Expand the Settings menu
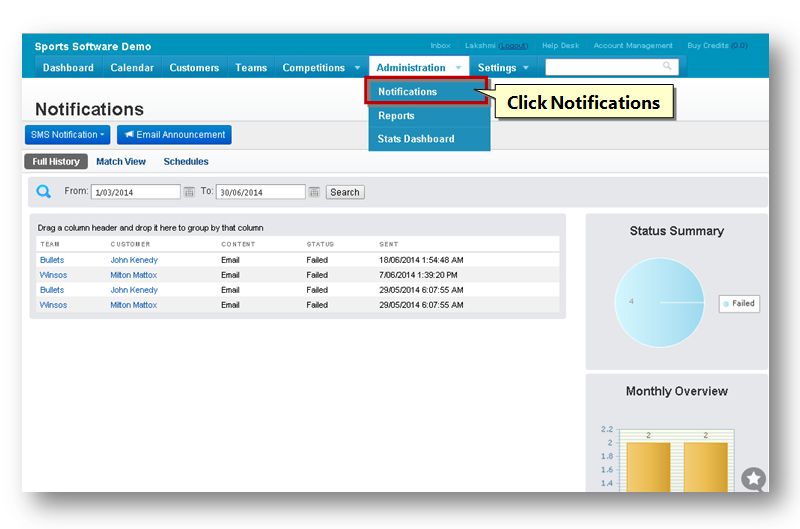The height and width of the screenshot is (529, 800). point(503,67)
